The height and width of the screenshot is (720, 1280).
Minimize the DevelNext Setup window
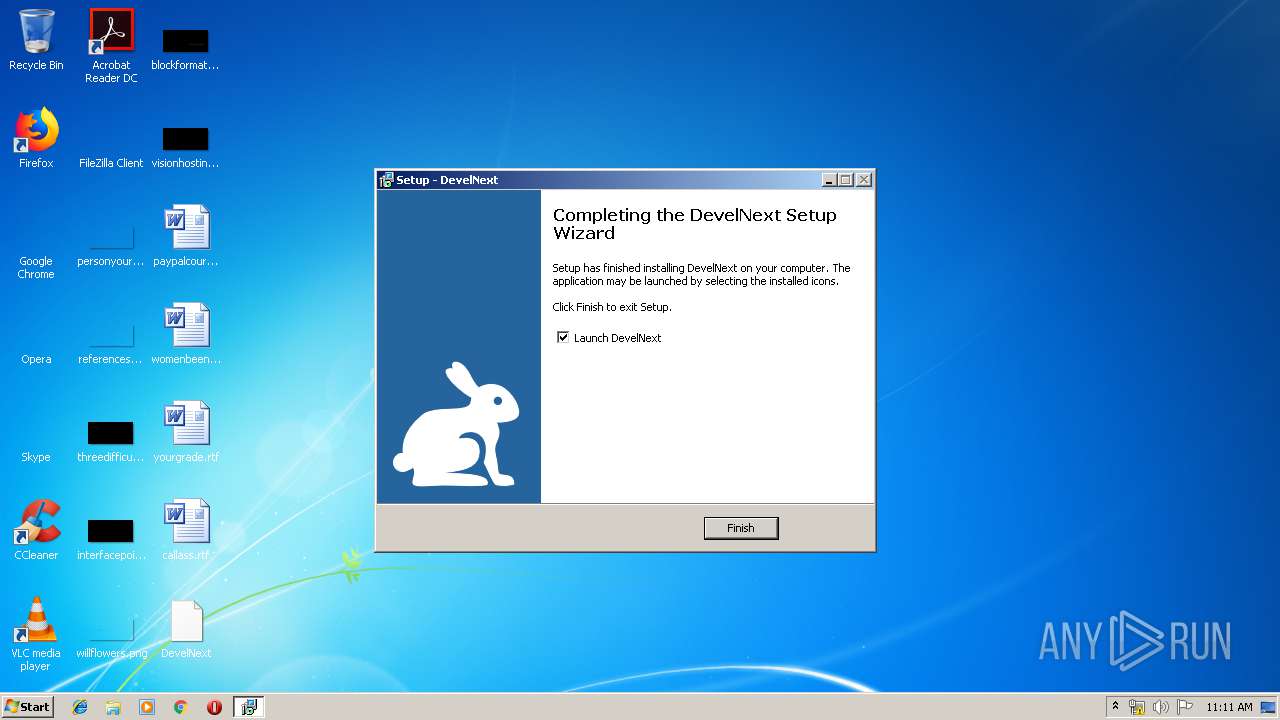coord(829,180)
